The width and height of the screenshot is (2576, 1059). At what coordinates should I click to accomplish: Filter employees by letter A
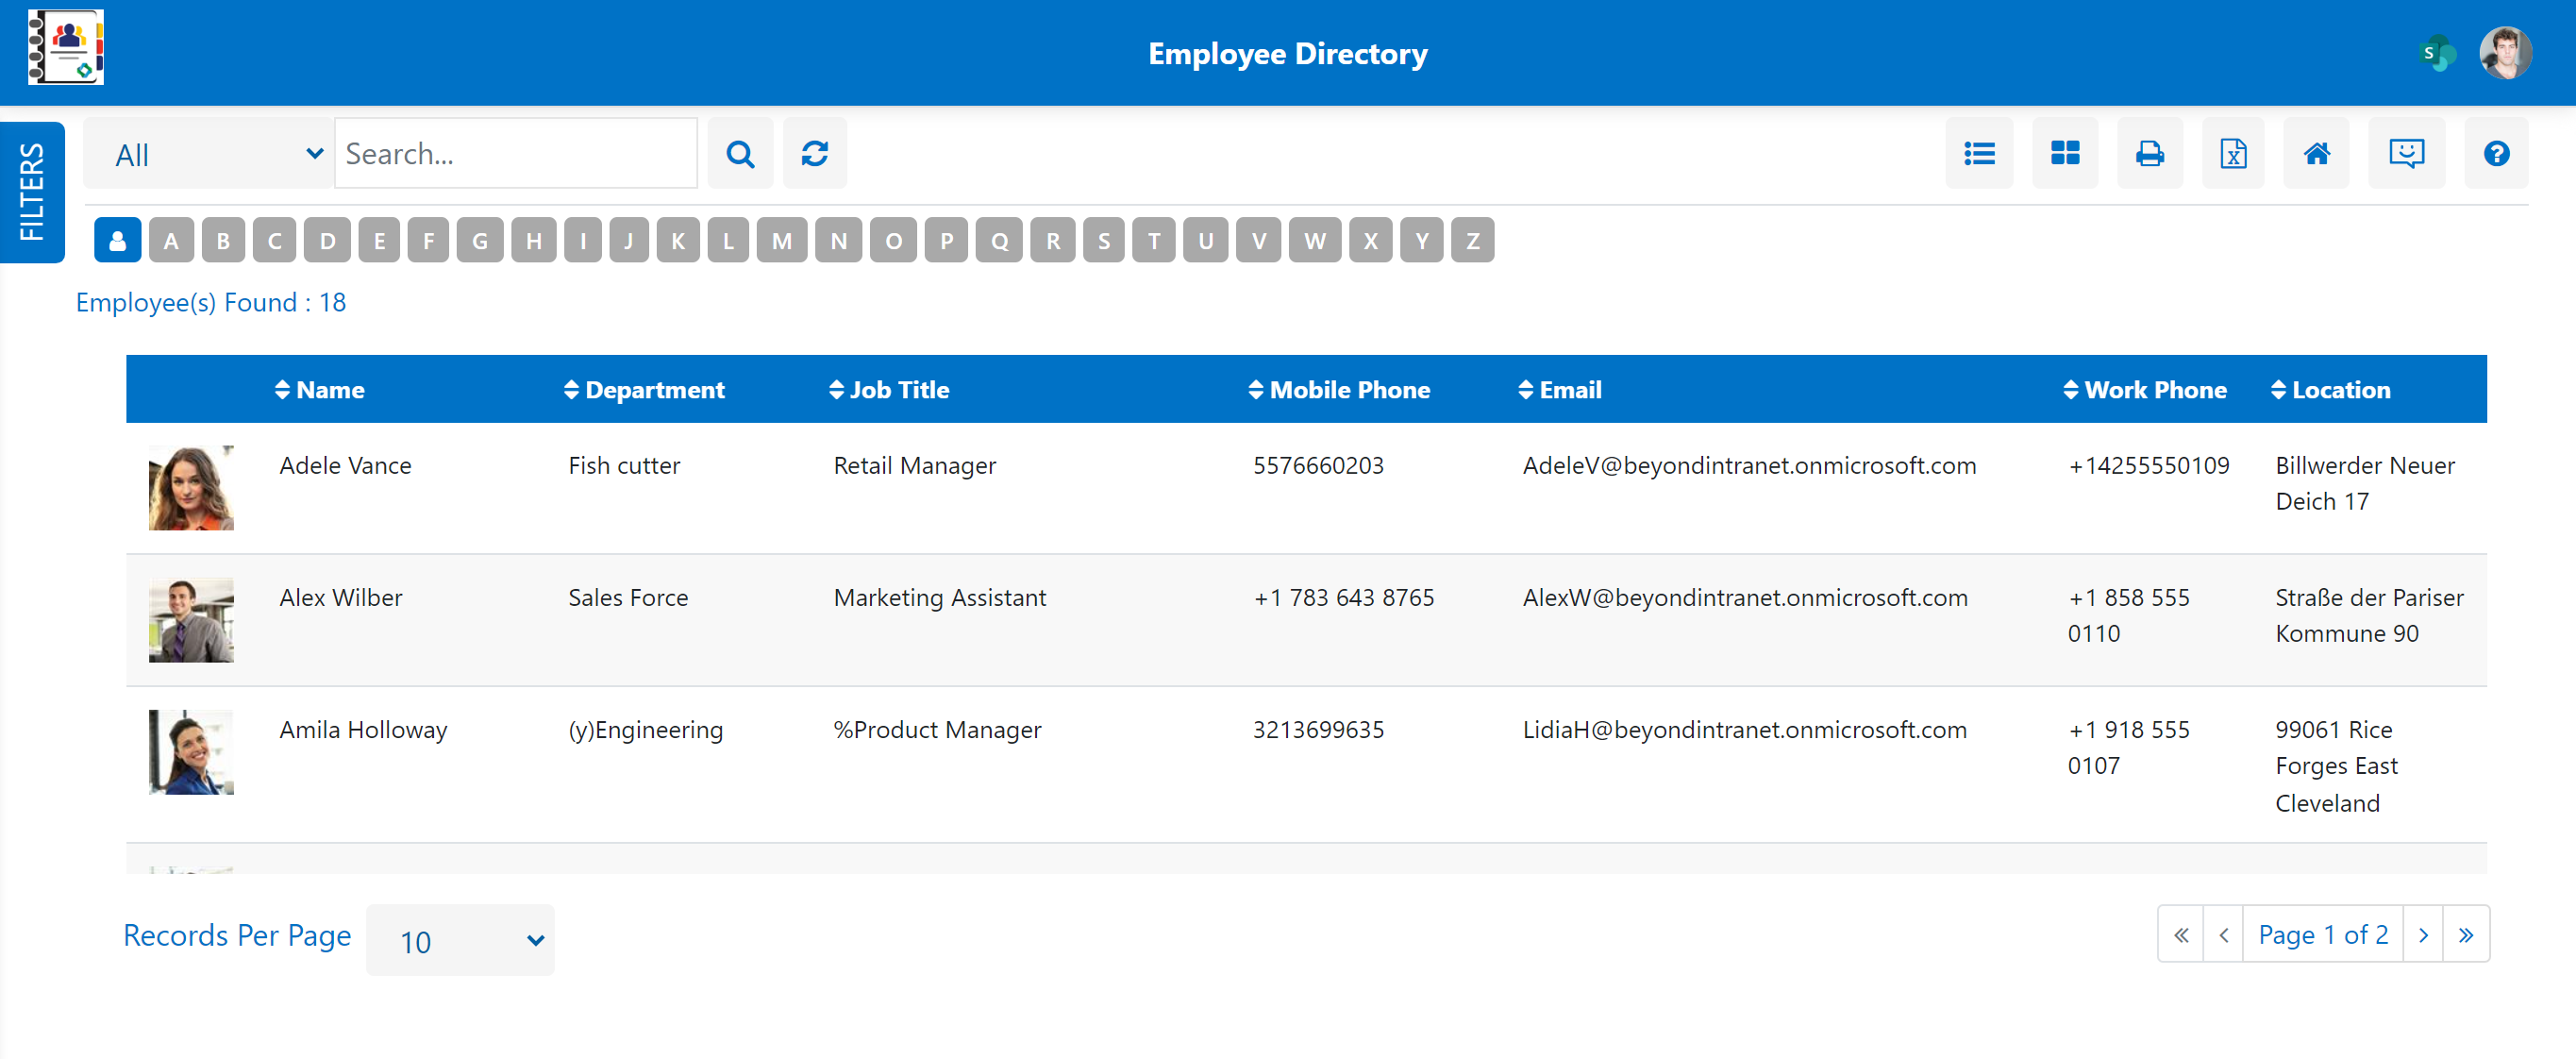point(171,239)
